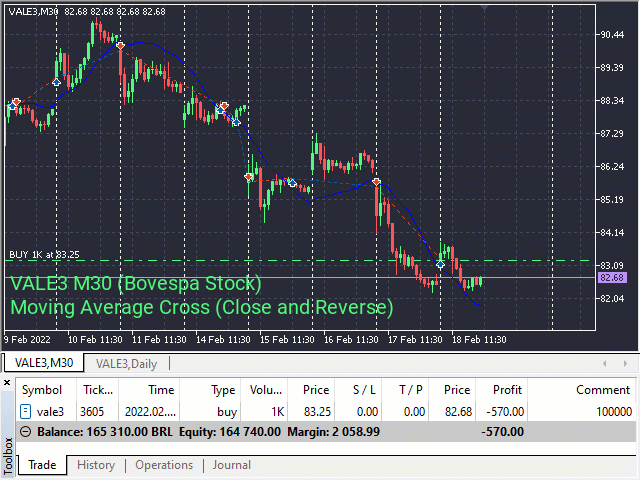Close the Toolbox panel with X
Screen dimensions: 640x480
click(x=7, y=382)
